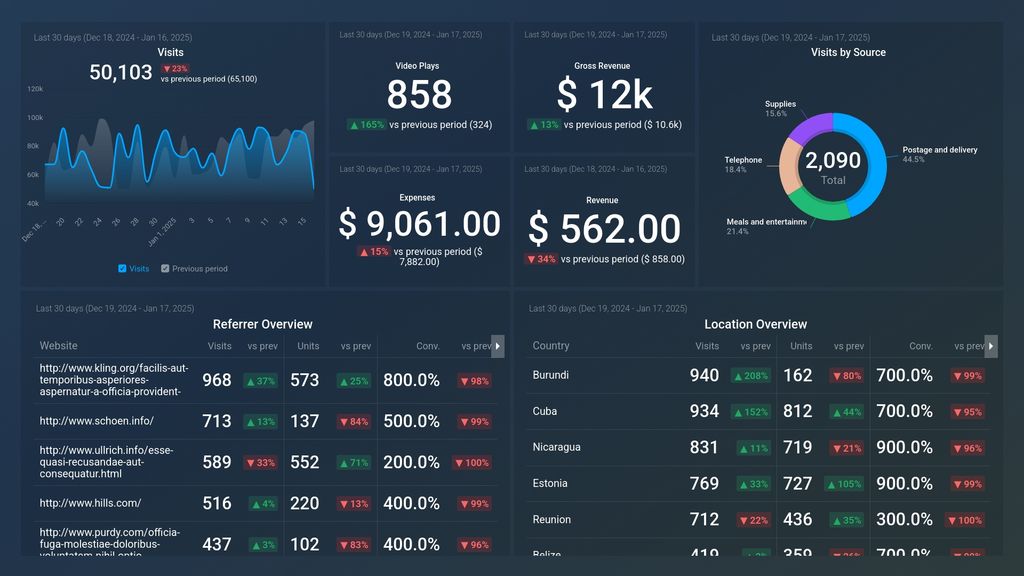Click the Supplies 15.6% label
The height and width of the screenshot is (576, 1024).
tap(780, 108)
